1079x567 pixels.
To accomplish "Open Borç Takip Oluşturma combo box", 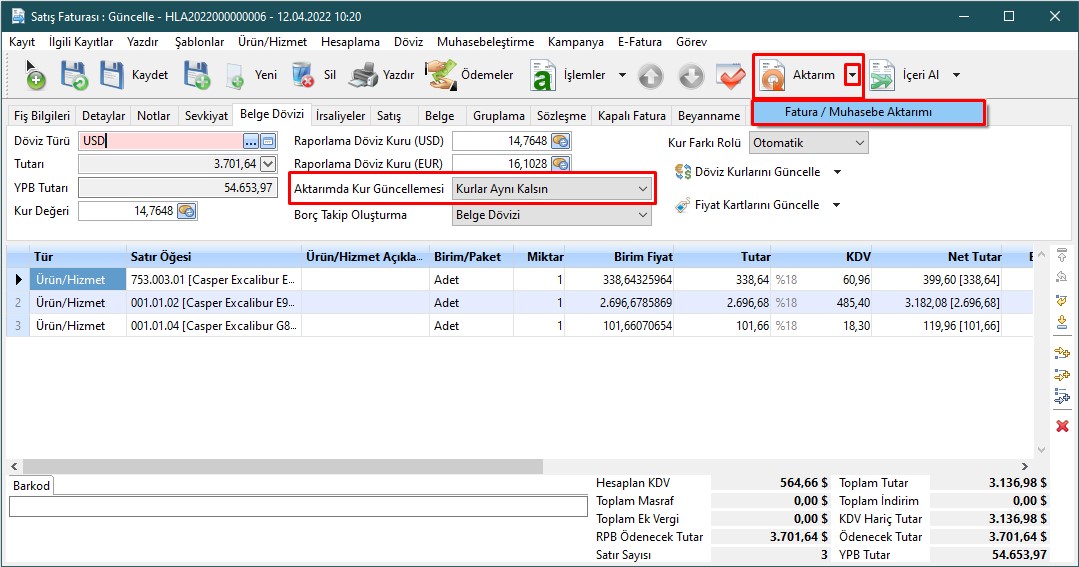I will pyautogui.click(x=551, y=215).
